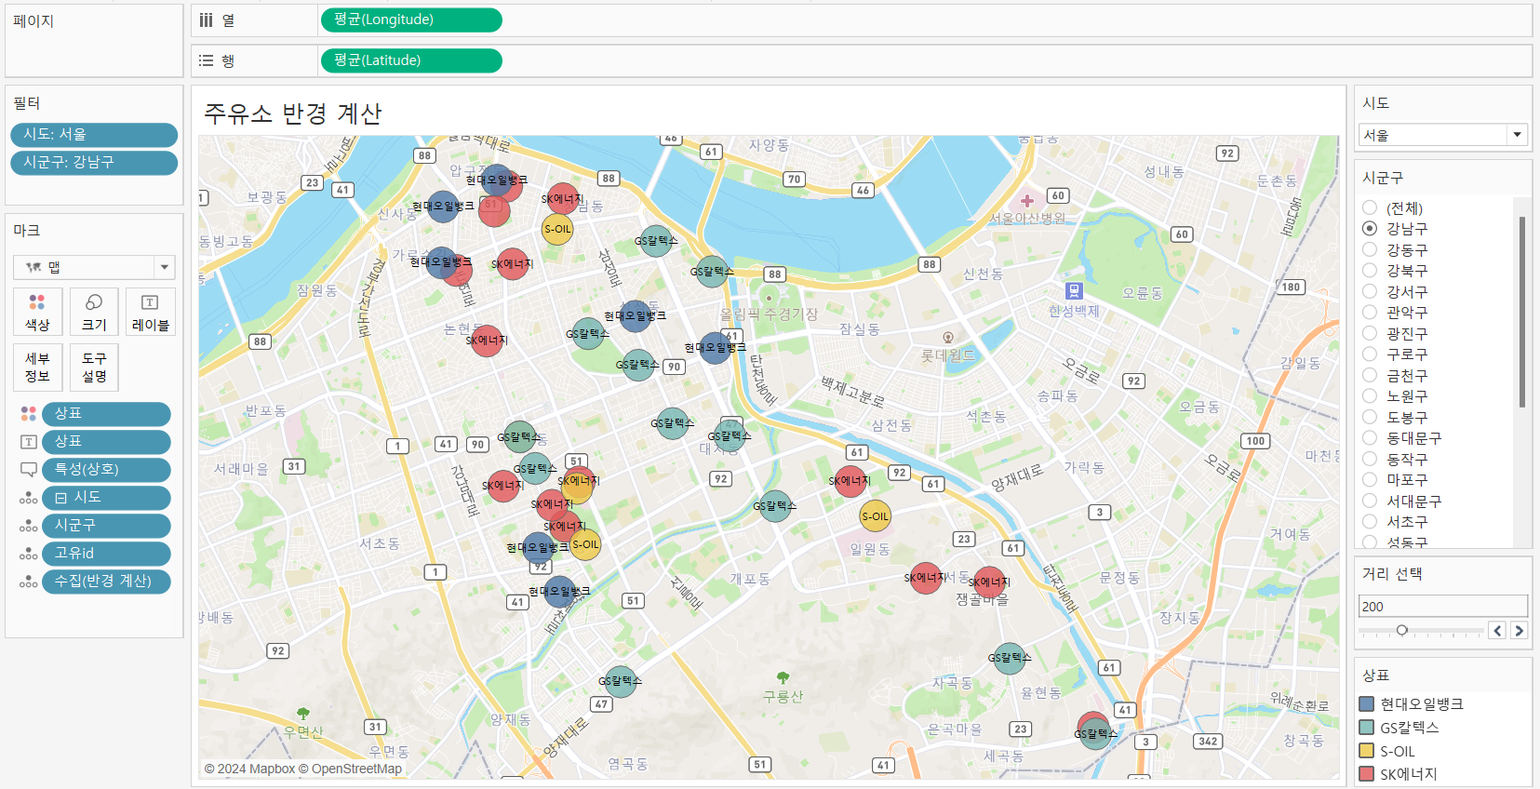The height and width of the screenshot is (789, 1540).
Task: Click the color dots icon beside 상표 pill
Action: pos(28,414)
